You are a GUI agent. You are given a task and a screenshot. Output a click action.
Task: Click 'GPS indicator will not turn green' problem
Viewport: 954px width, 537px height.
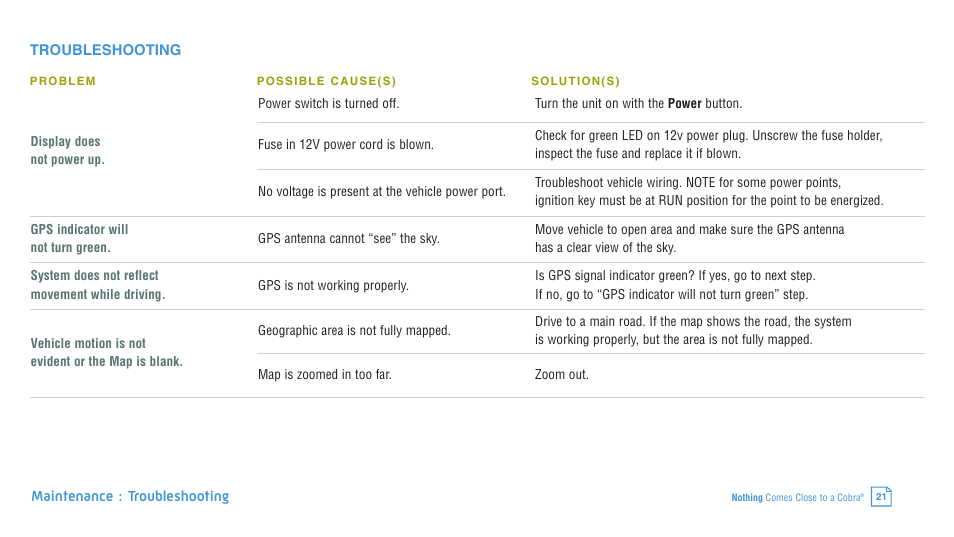(79, 238)
